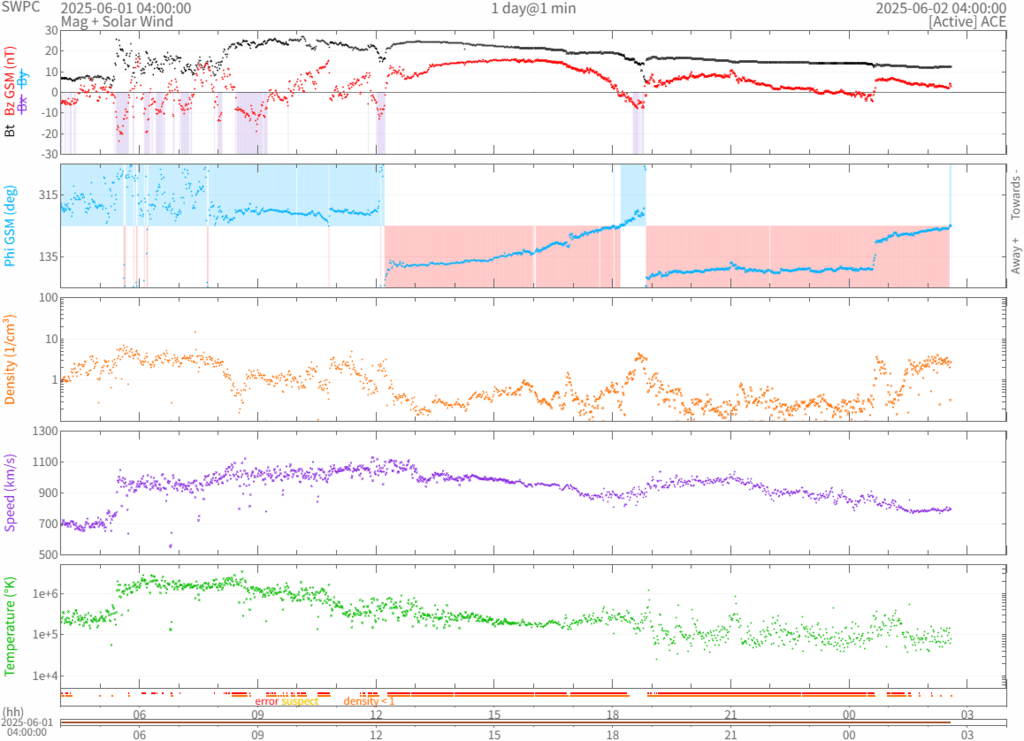The width and height of the screenshot is (1024, 741).
Task: Click the orange 'density < 1' flag legend
Action: click(369, 701)
